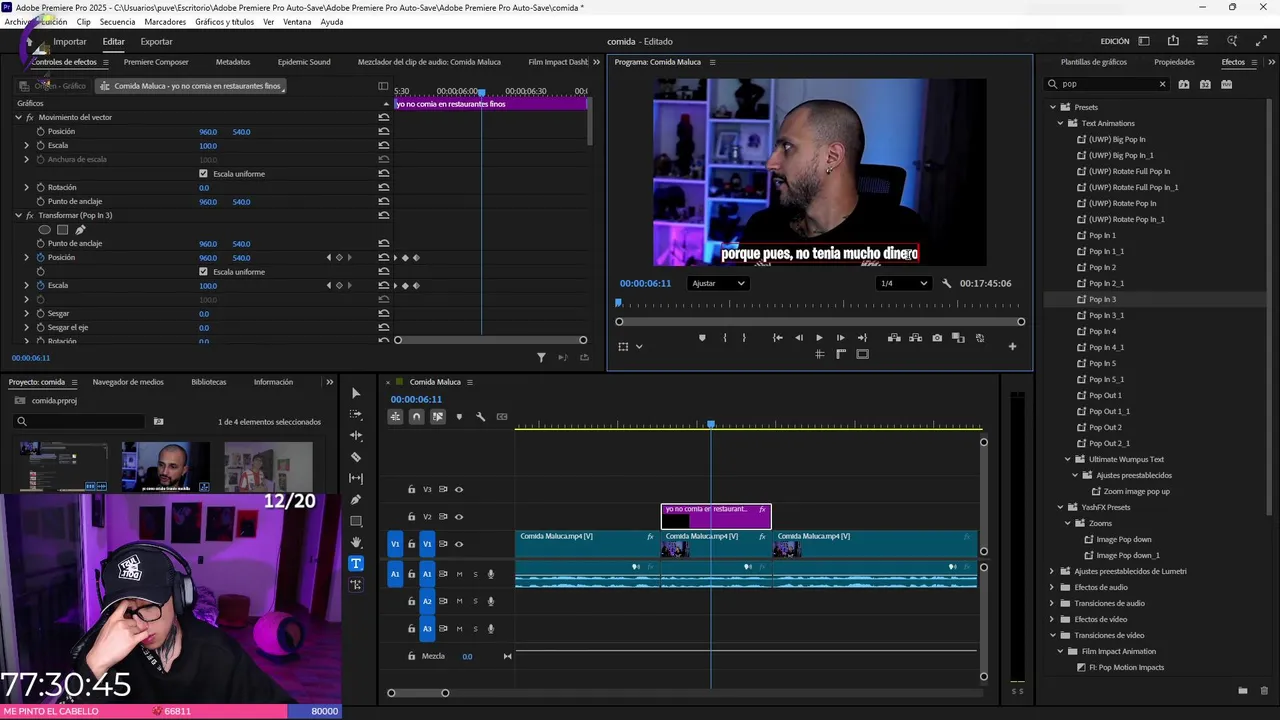Expand the Segar parameter
This screenshot has height=720, width=1280.
(27, 313)
